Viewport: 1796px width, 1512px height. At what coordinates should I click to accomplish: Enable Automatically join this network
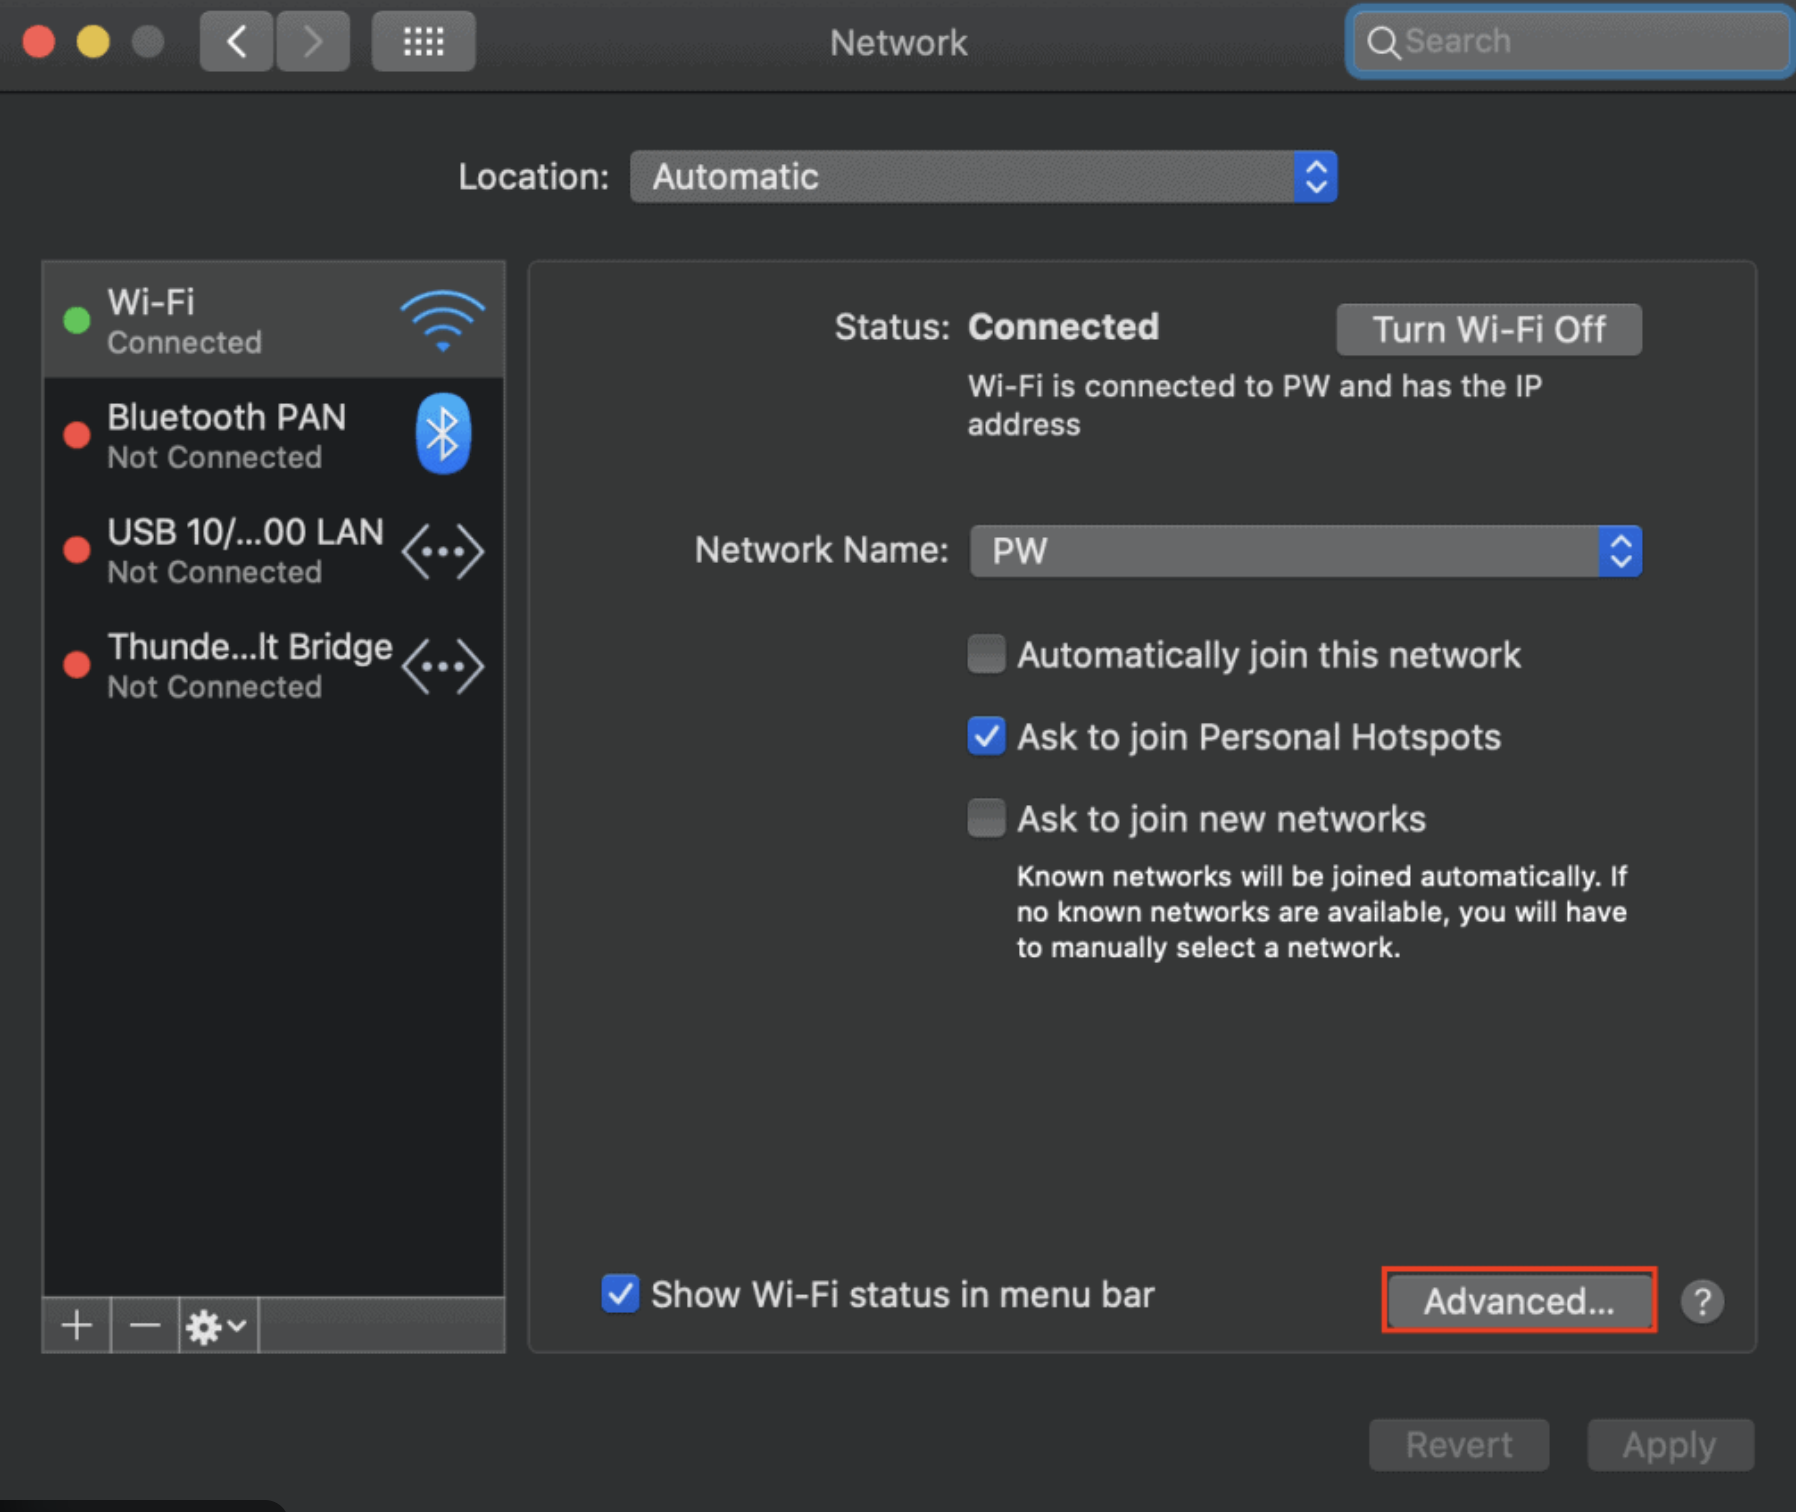(x=986, y=654)
